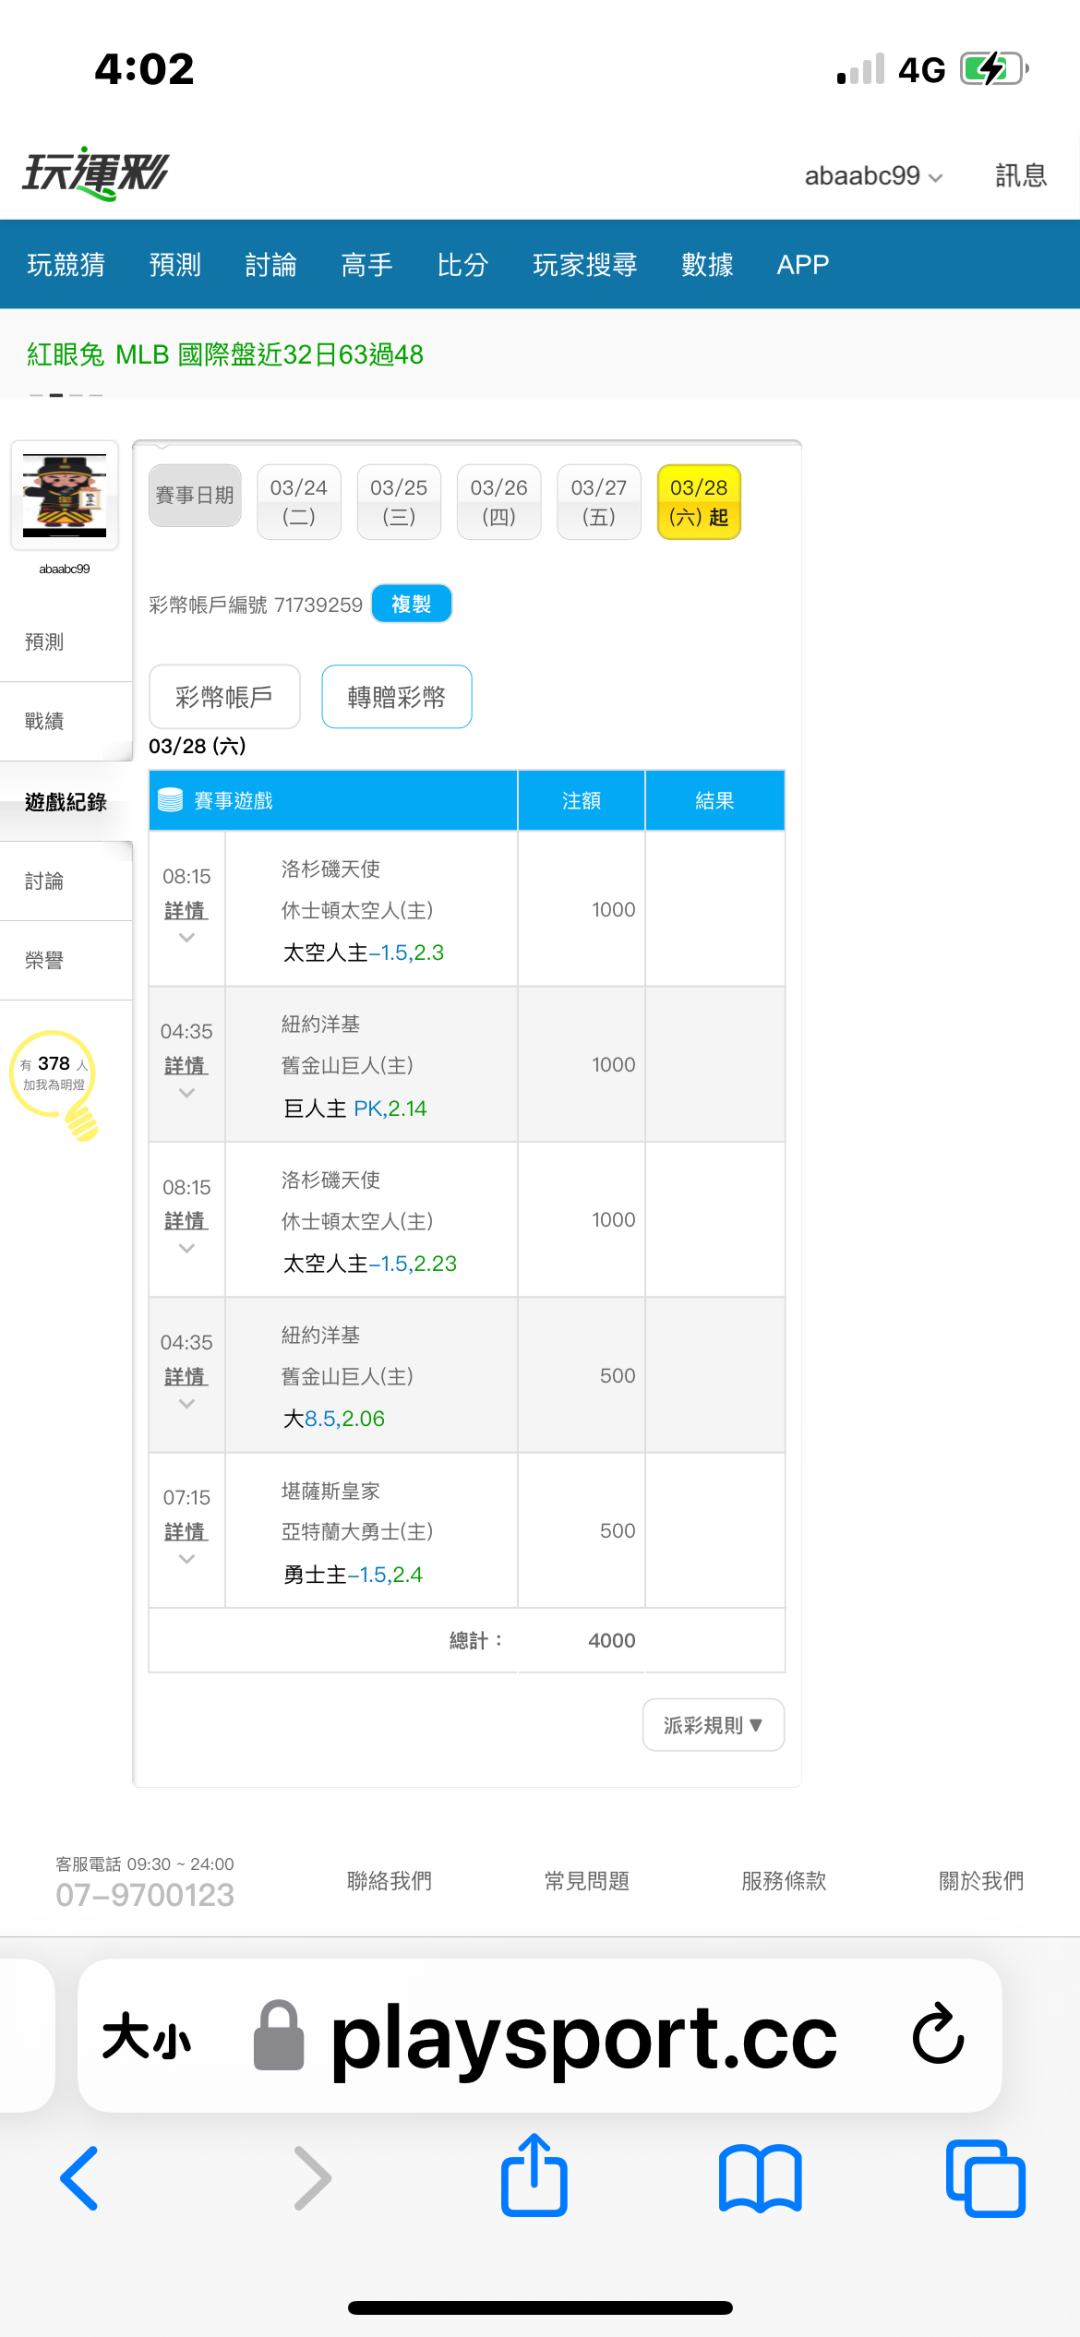Expand 派彩規則 payout rules dropdown
This screenshot has width=1080, height=2337.
tap(713, 1725)
